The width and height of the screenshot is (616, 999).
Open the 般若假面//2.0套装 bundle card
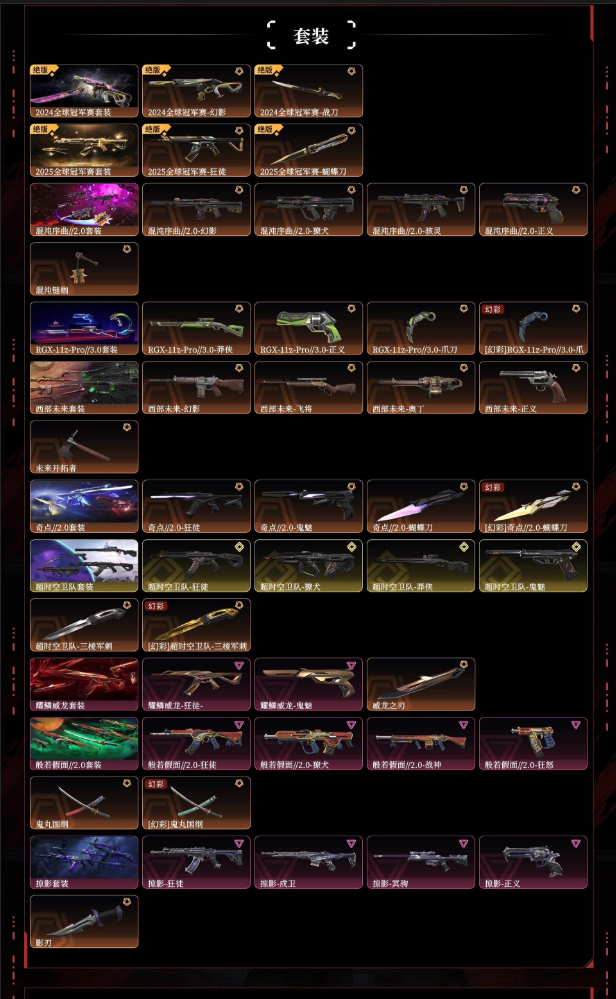click(x=84, y=744)
